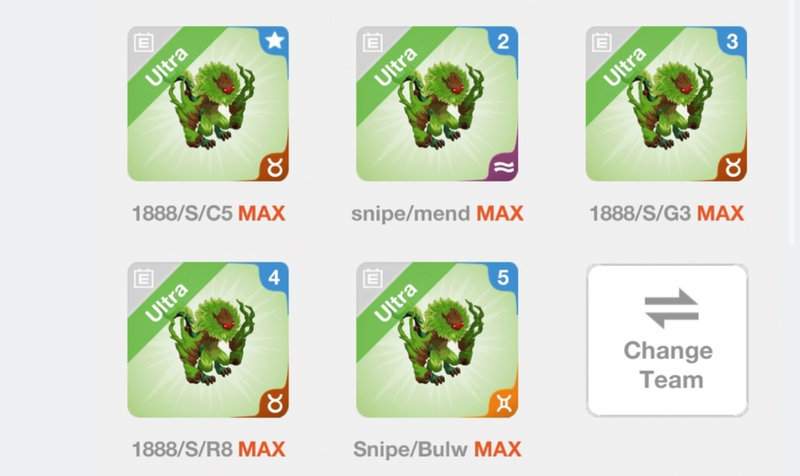Click the Taurus badge on the 1888/S/G3 card
Viewport: 800px width, 476px height.
(733, 167)
